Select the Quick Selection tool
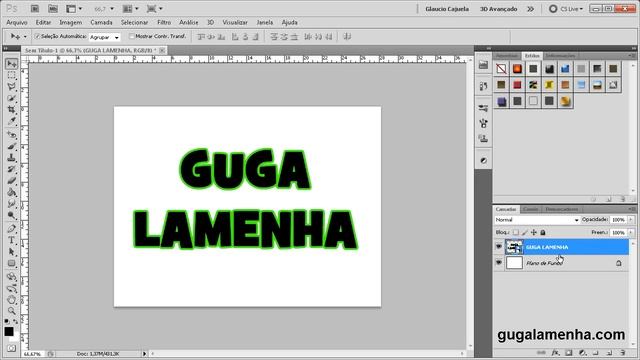Viewport: 640px width, 360px height. click(11, 98)
